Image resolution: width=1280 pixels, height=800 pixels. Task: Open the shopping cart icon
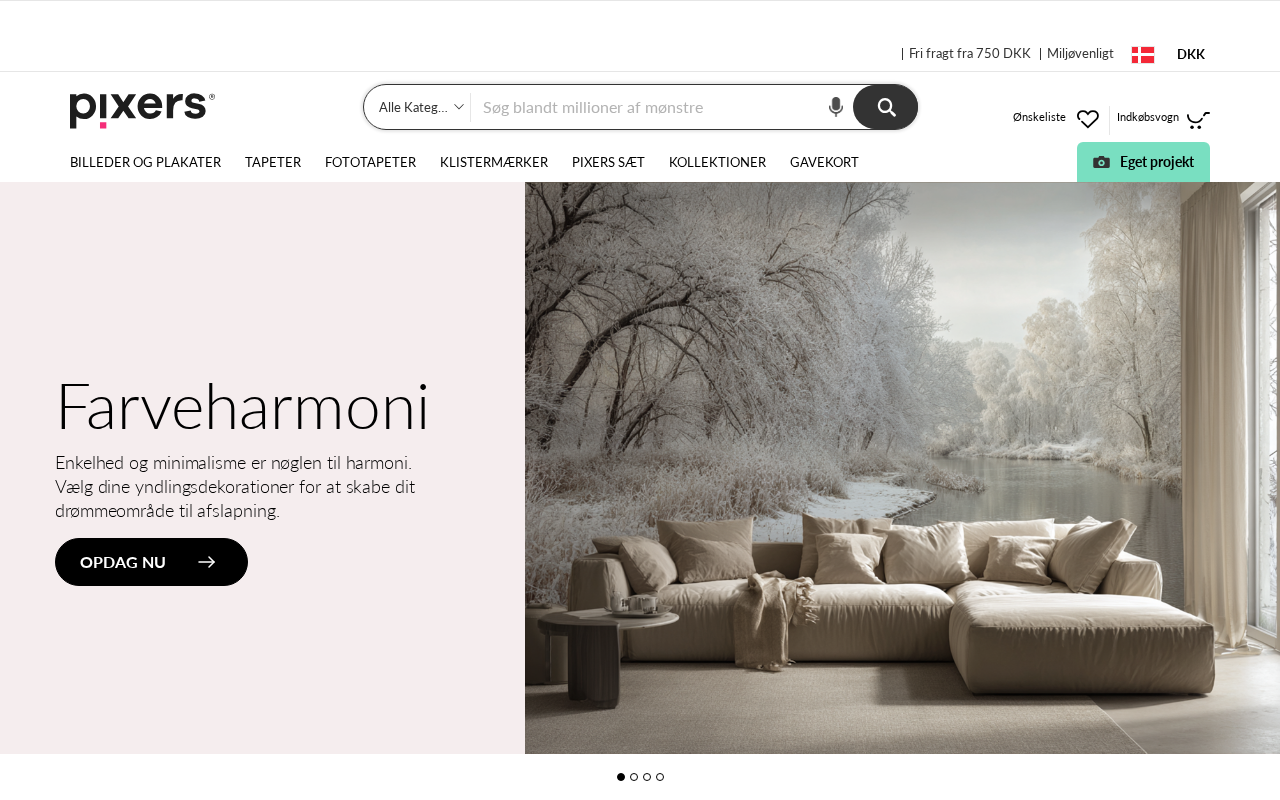1198,119
